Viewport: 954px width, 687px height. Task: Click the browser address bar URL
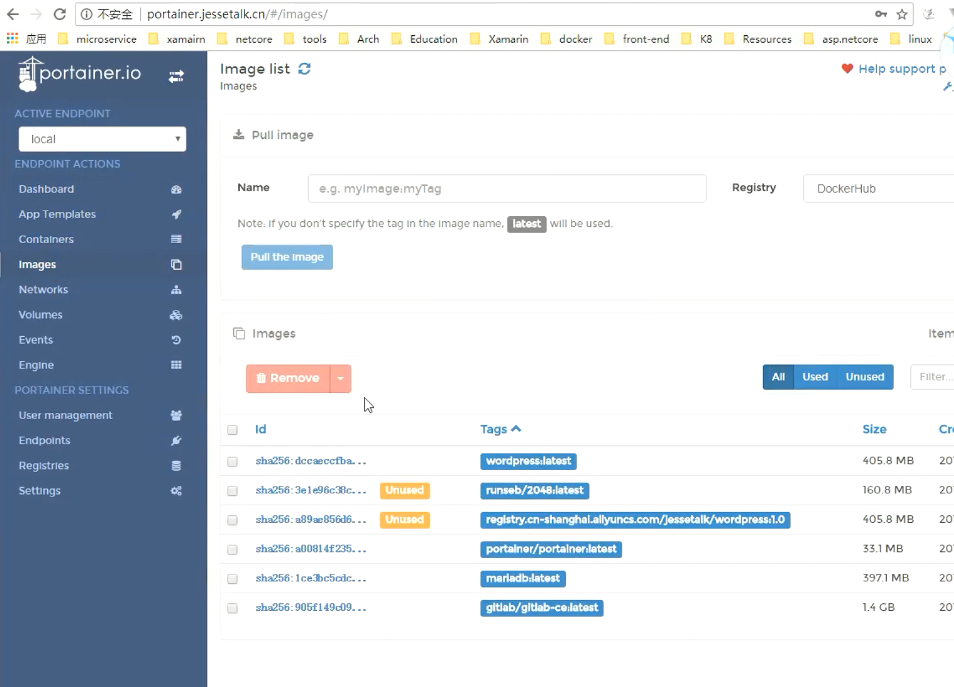[237, 14]
